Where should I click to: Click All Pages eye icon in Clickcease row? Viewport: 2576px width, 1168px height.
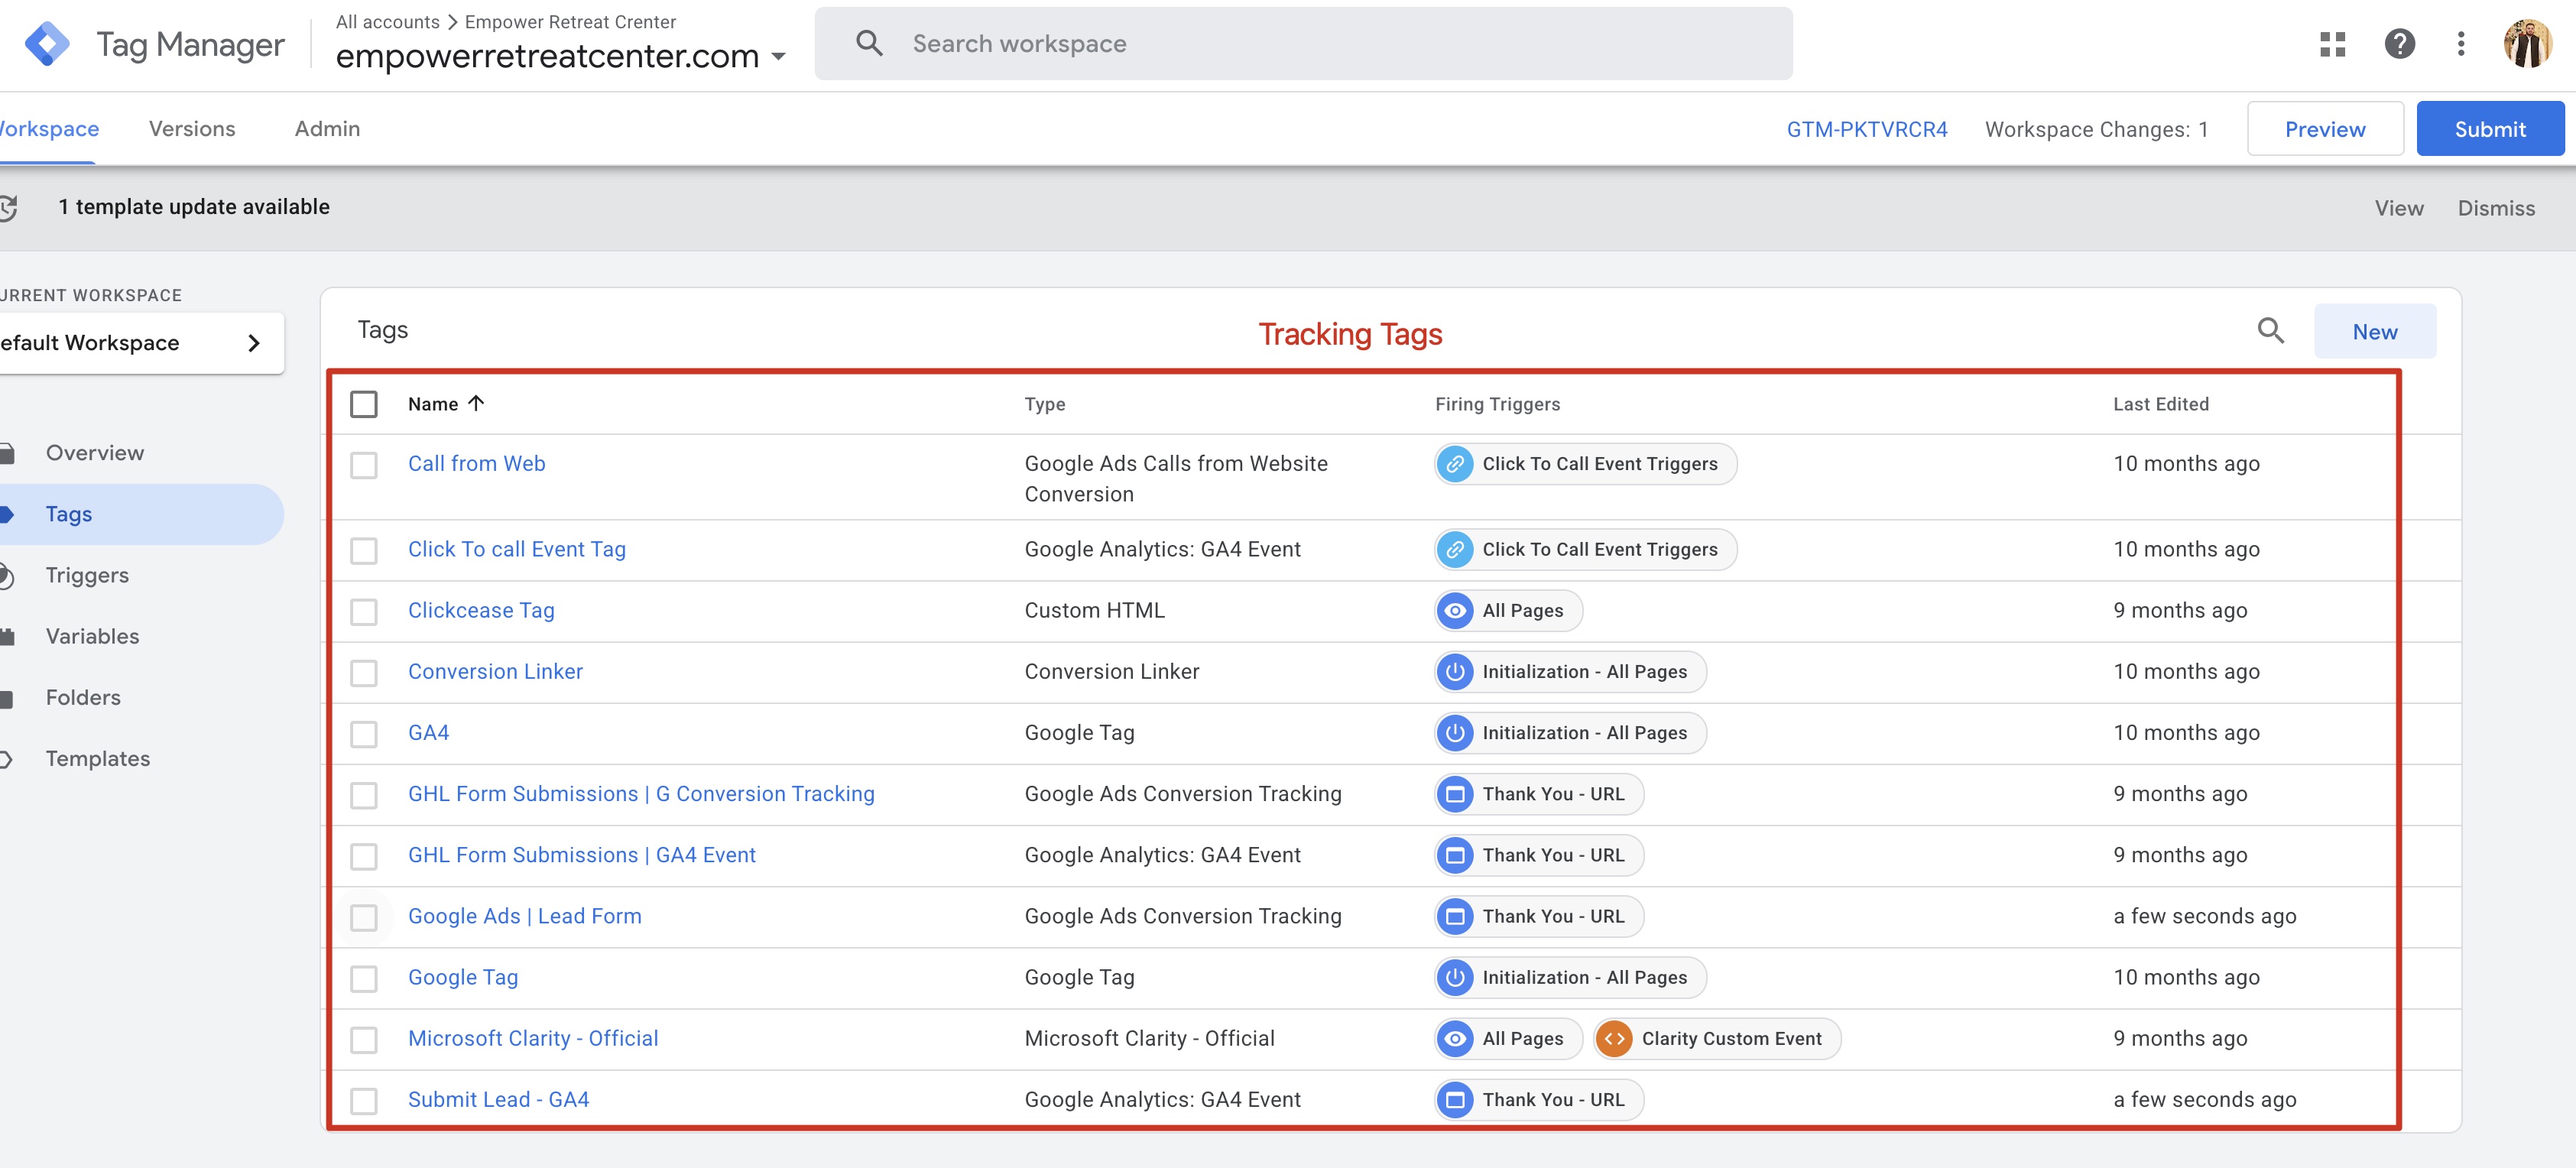(1455, 611)
